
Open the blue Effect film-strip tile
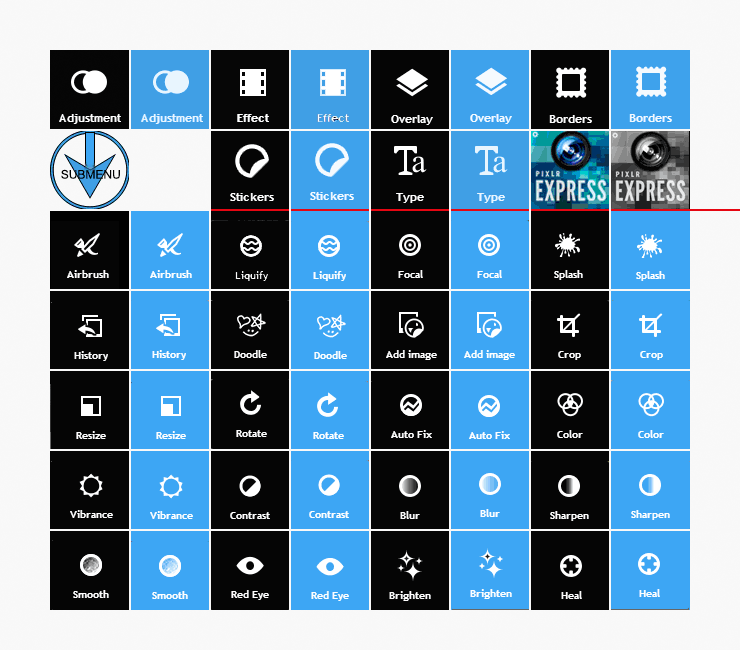coord(330,89)
